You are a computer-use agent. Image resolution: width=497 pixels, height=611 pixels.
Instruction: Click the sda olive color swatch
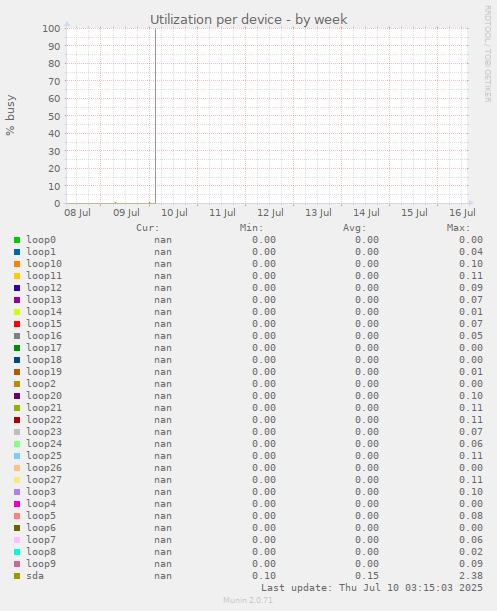(17, 576)
